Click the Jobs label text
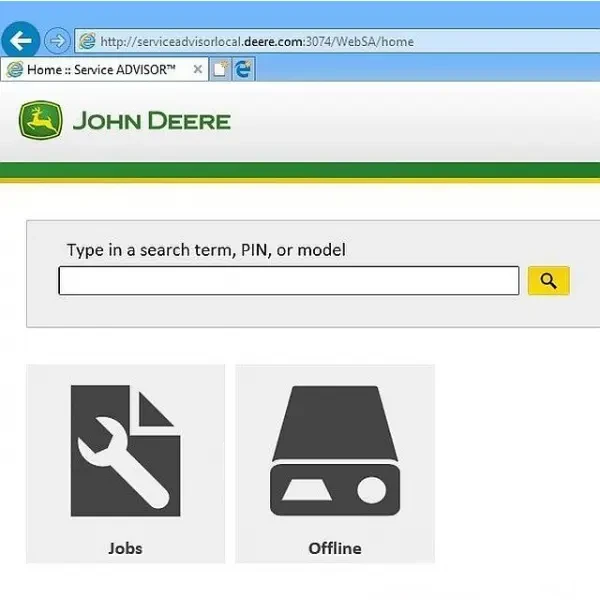 126,548
